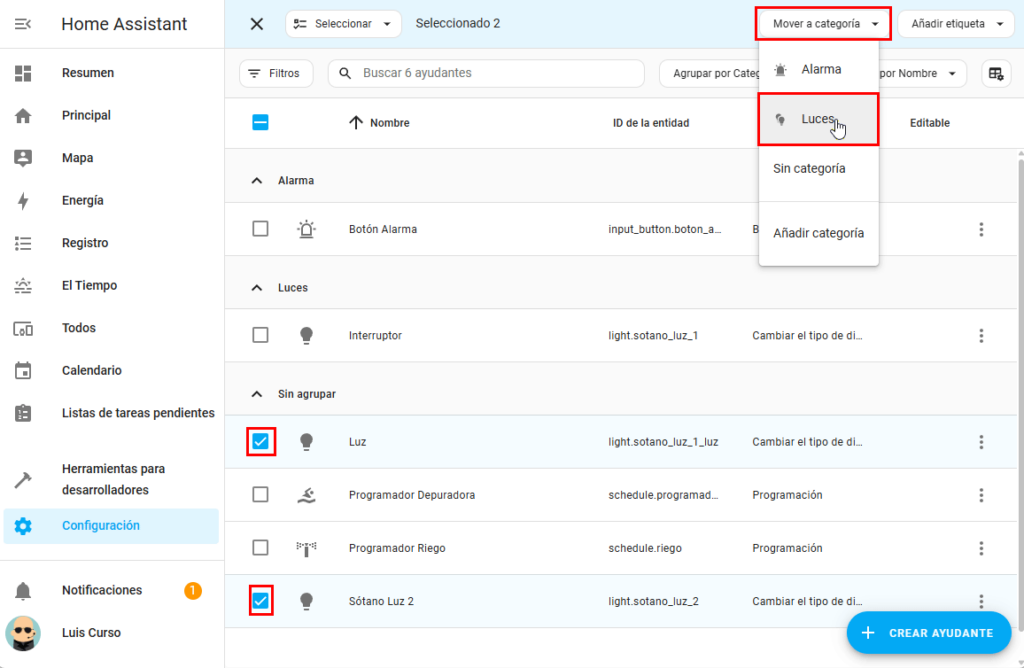Open the Calendario calendar icon
Viewport: 1024px width, 668px height.
[x=23, y=371]
